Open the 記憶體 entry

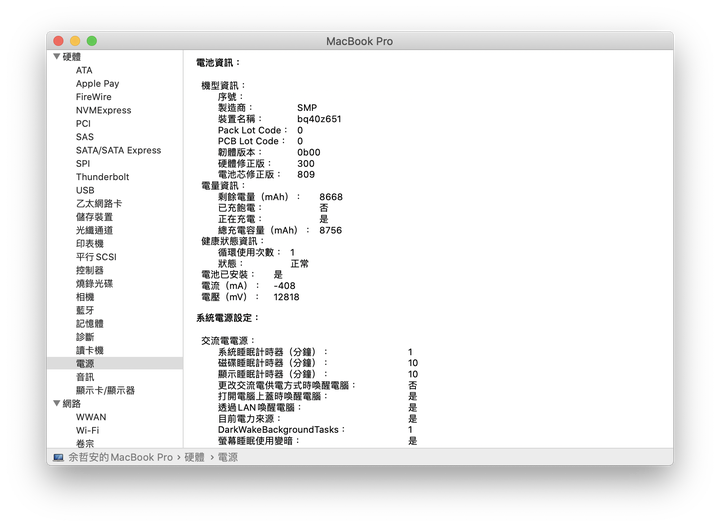[x=90, y=324]
